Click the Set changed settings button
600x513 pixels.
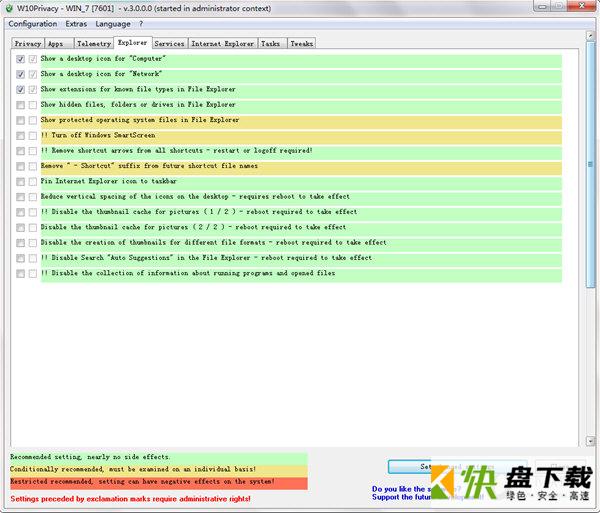(457, 466)
